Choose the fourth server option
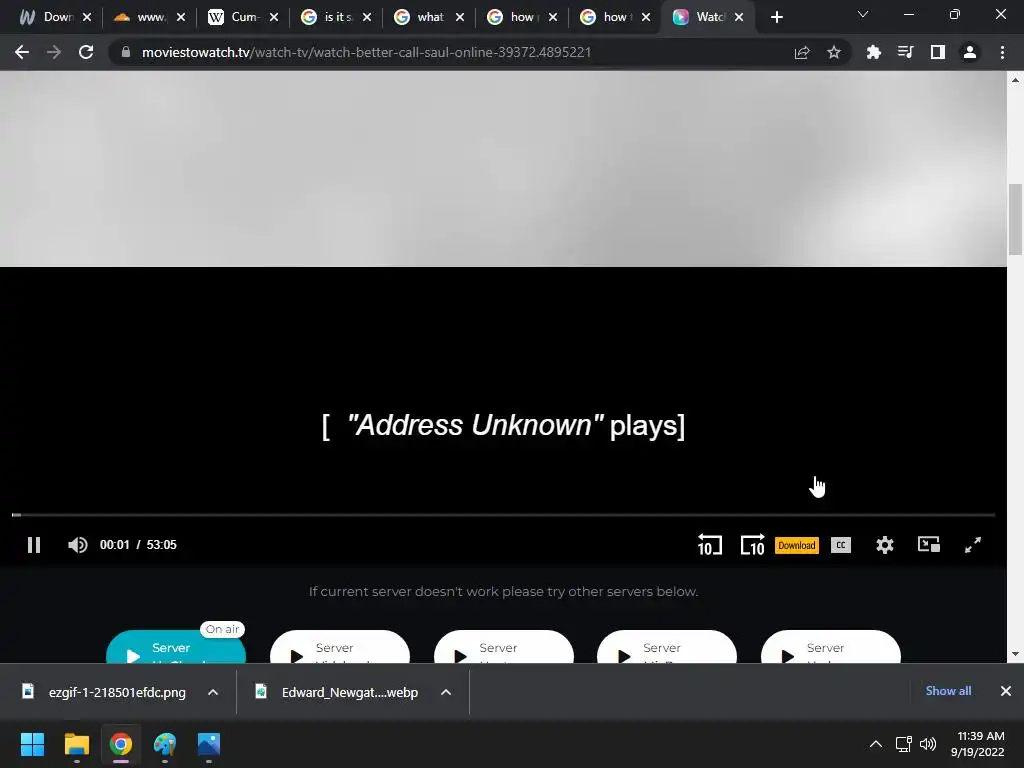This screenshot has height=768, width=1024. 667,647
